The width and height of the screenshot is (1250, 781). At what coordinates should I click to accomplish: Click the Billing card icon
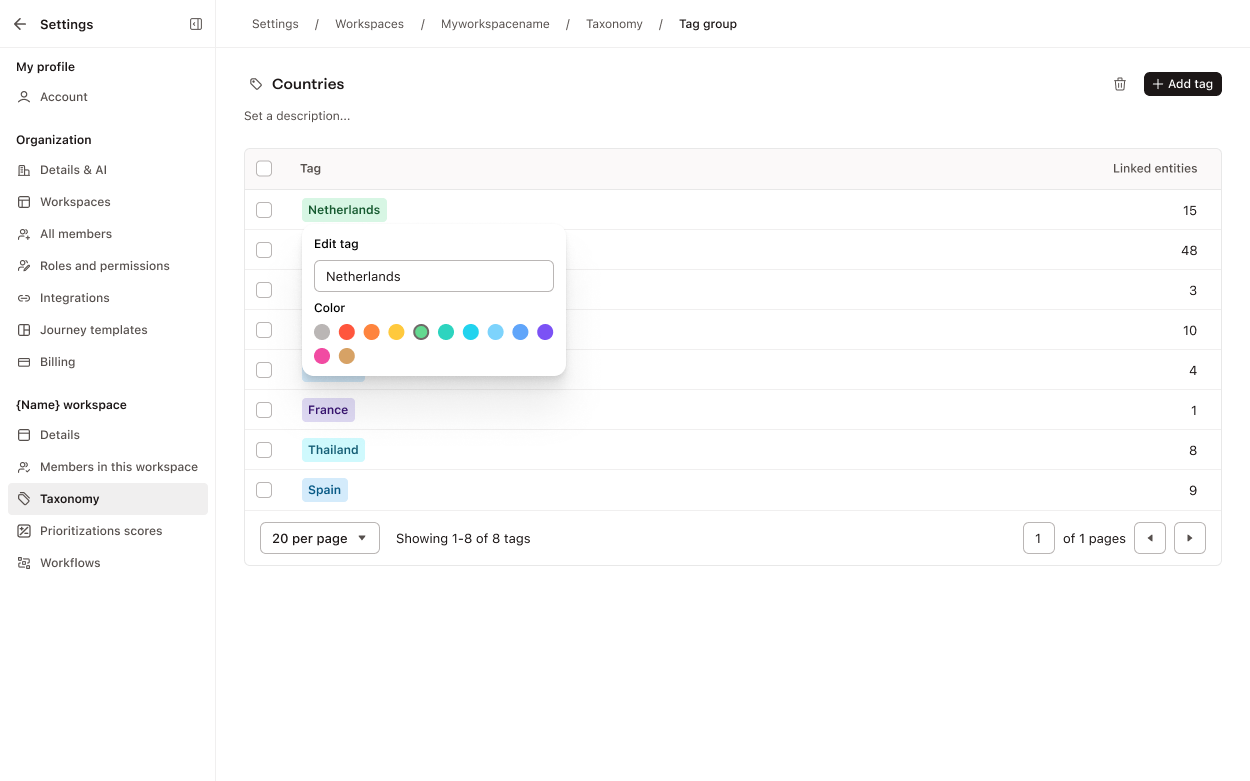(x=24, y=362)
